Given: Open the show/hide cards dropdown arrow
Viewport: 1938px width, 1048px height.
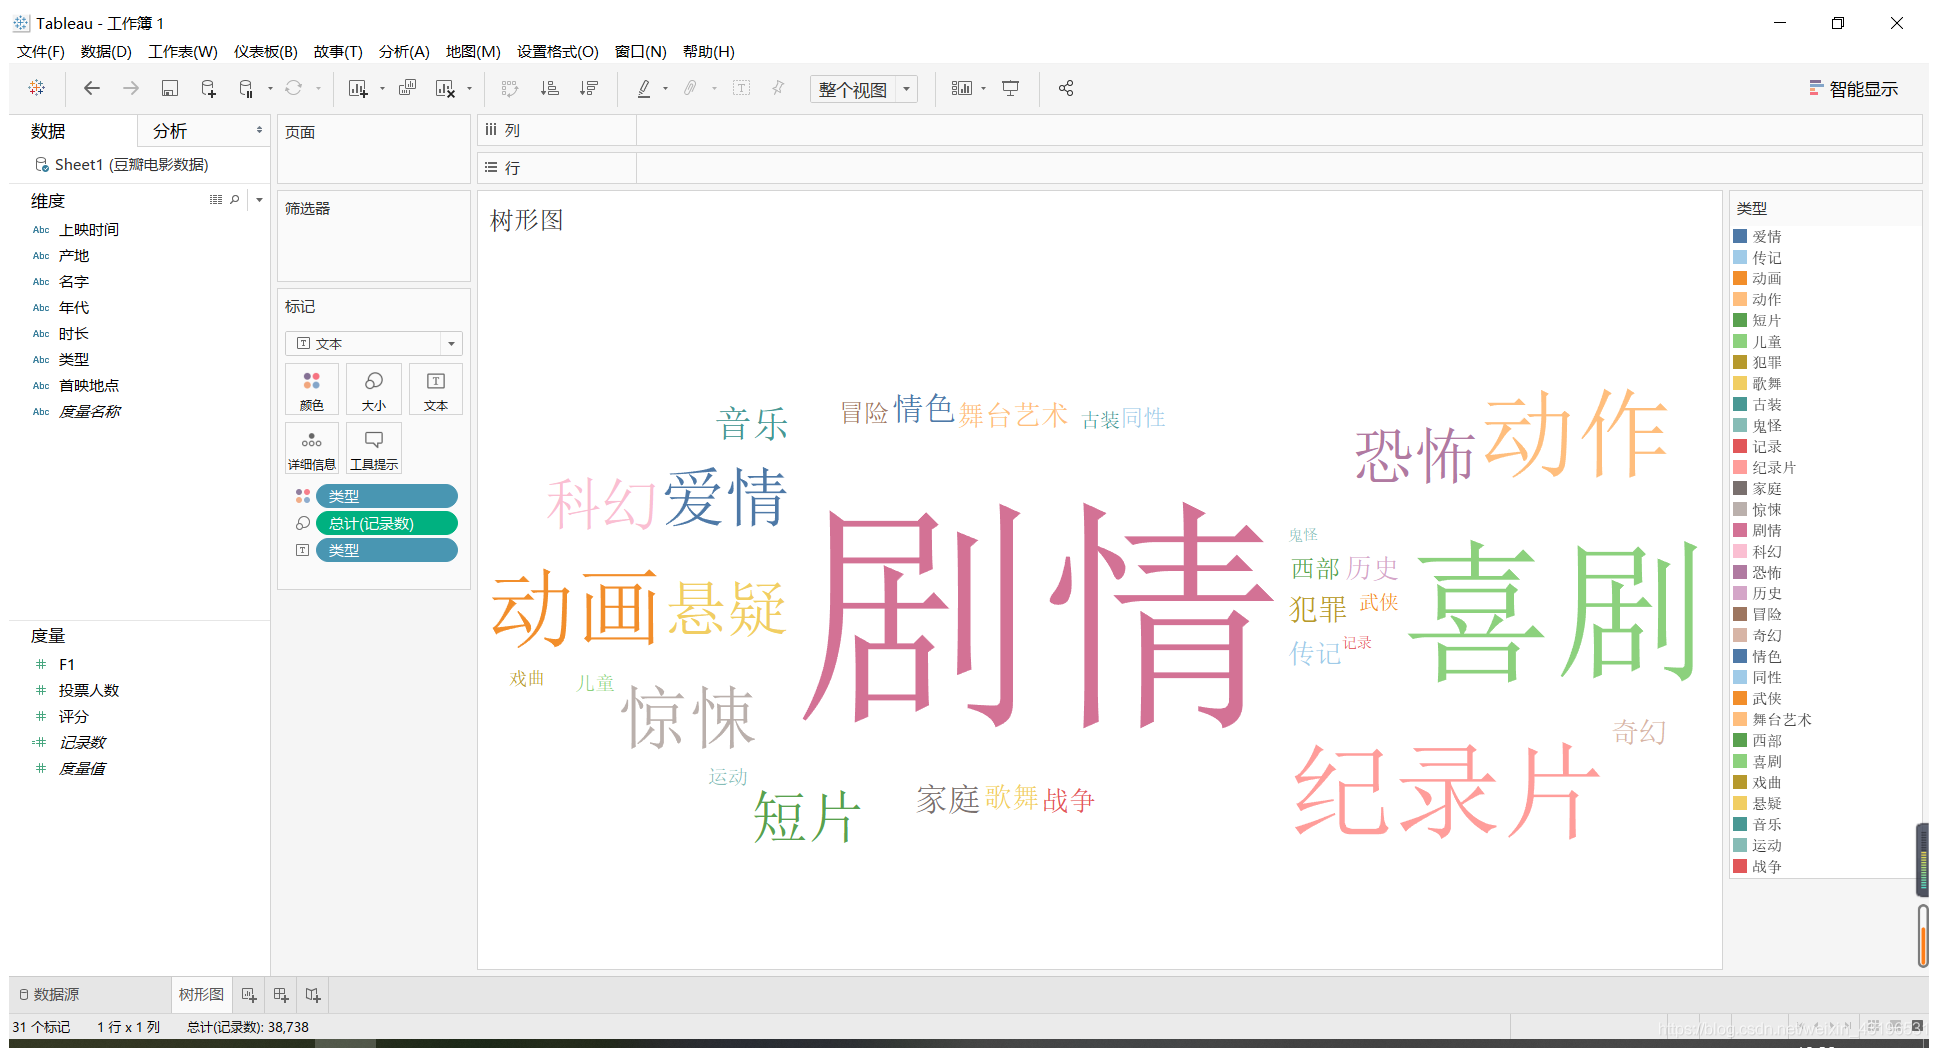Looking at the screenshot, I should (984, 89).
